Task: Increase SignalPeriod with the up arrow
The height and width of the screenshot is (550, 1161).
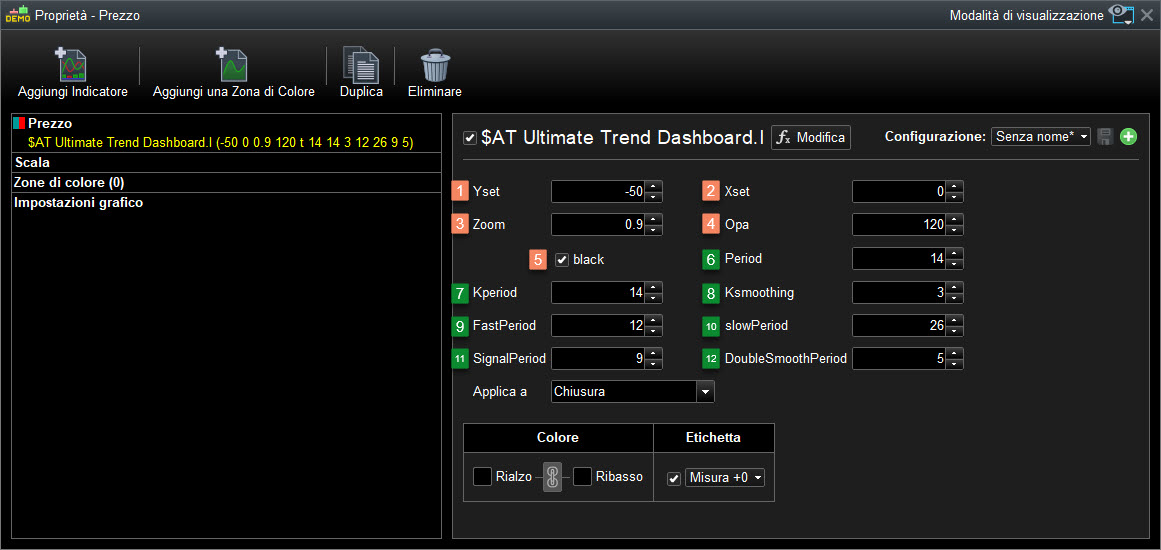Action: pos(654,354)
